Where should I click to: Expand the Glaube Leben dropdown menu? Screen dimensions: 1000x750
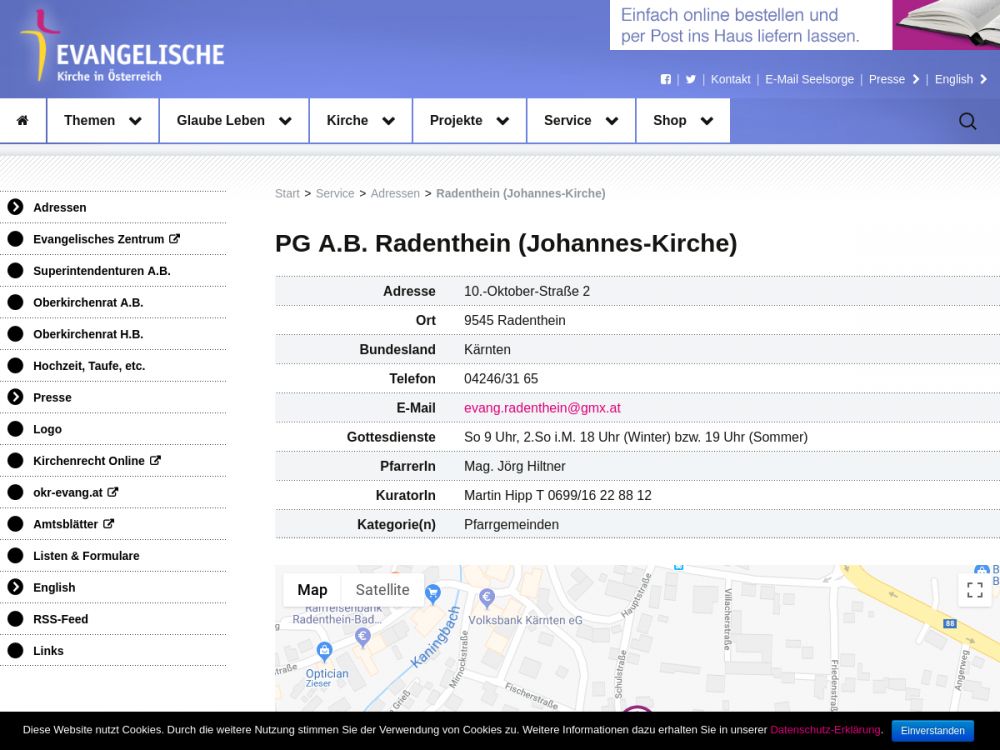pos(234,121)
